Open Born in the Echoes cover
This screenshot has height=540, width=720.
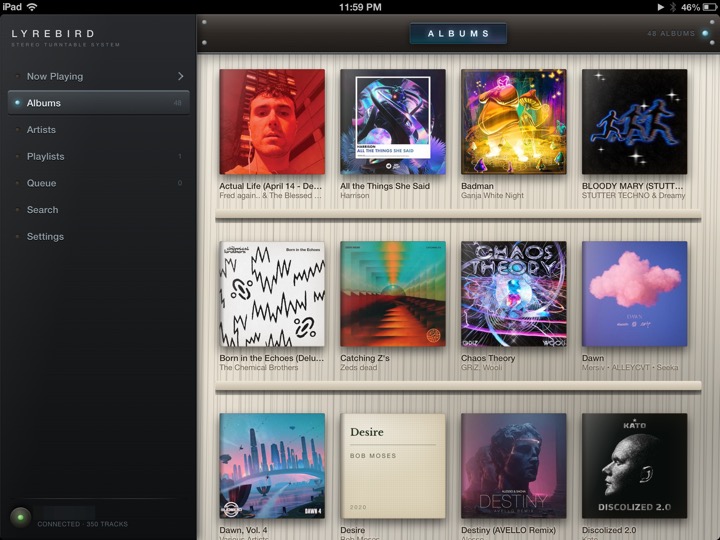[272, 294]
